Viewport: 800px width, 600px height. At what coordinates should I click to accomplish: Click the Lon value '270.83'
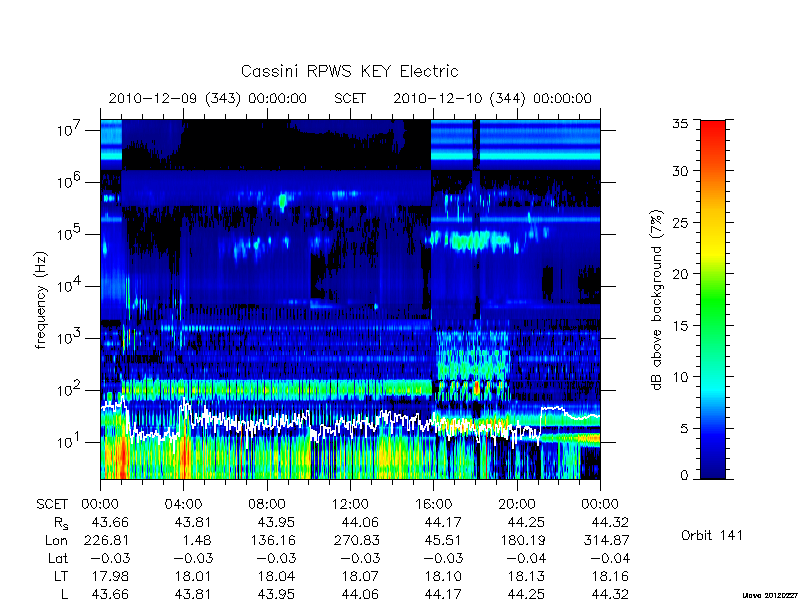(356, 540)
